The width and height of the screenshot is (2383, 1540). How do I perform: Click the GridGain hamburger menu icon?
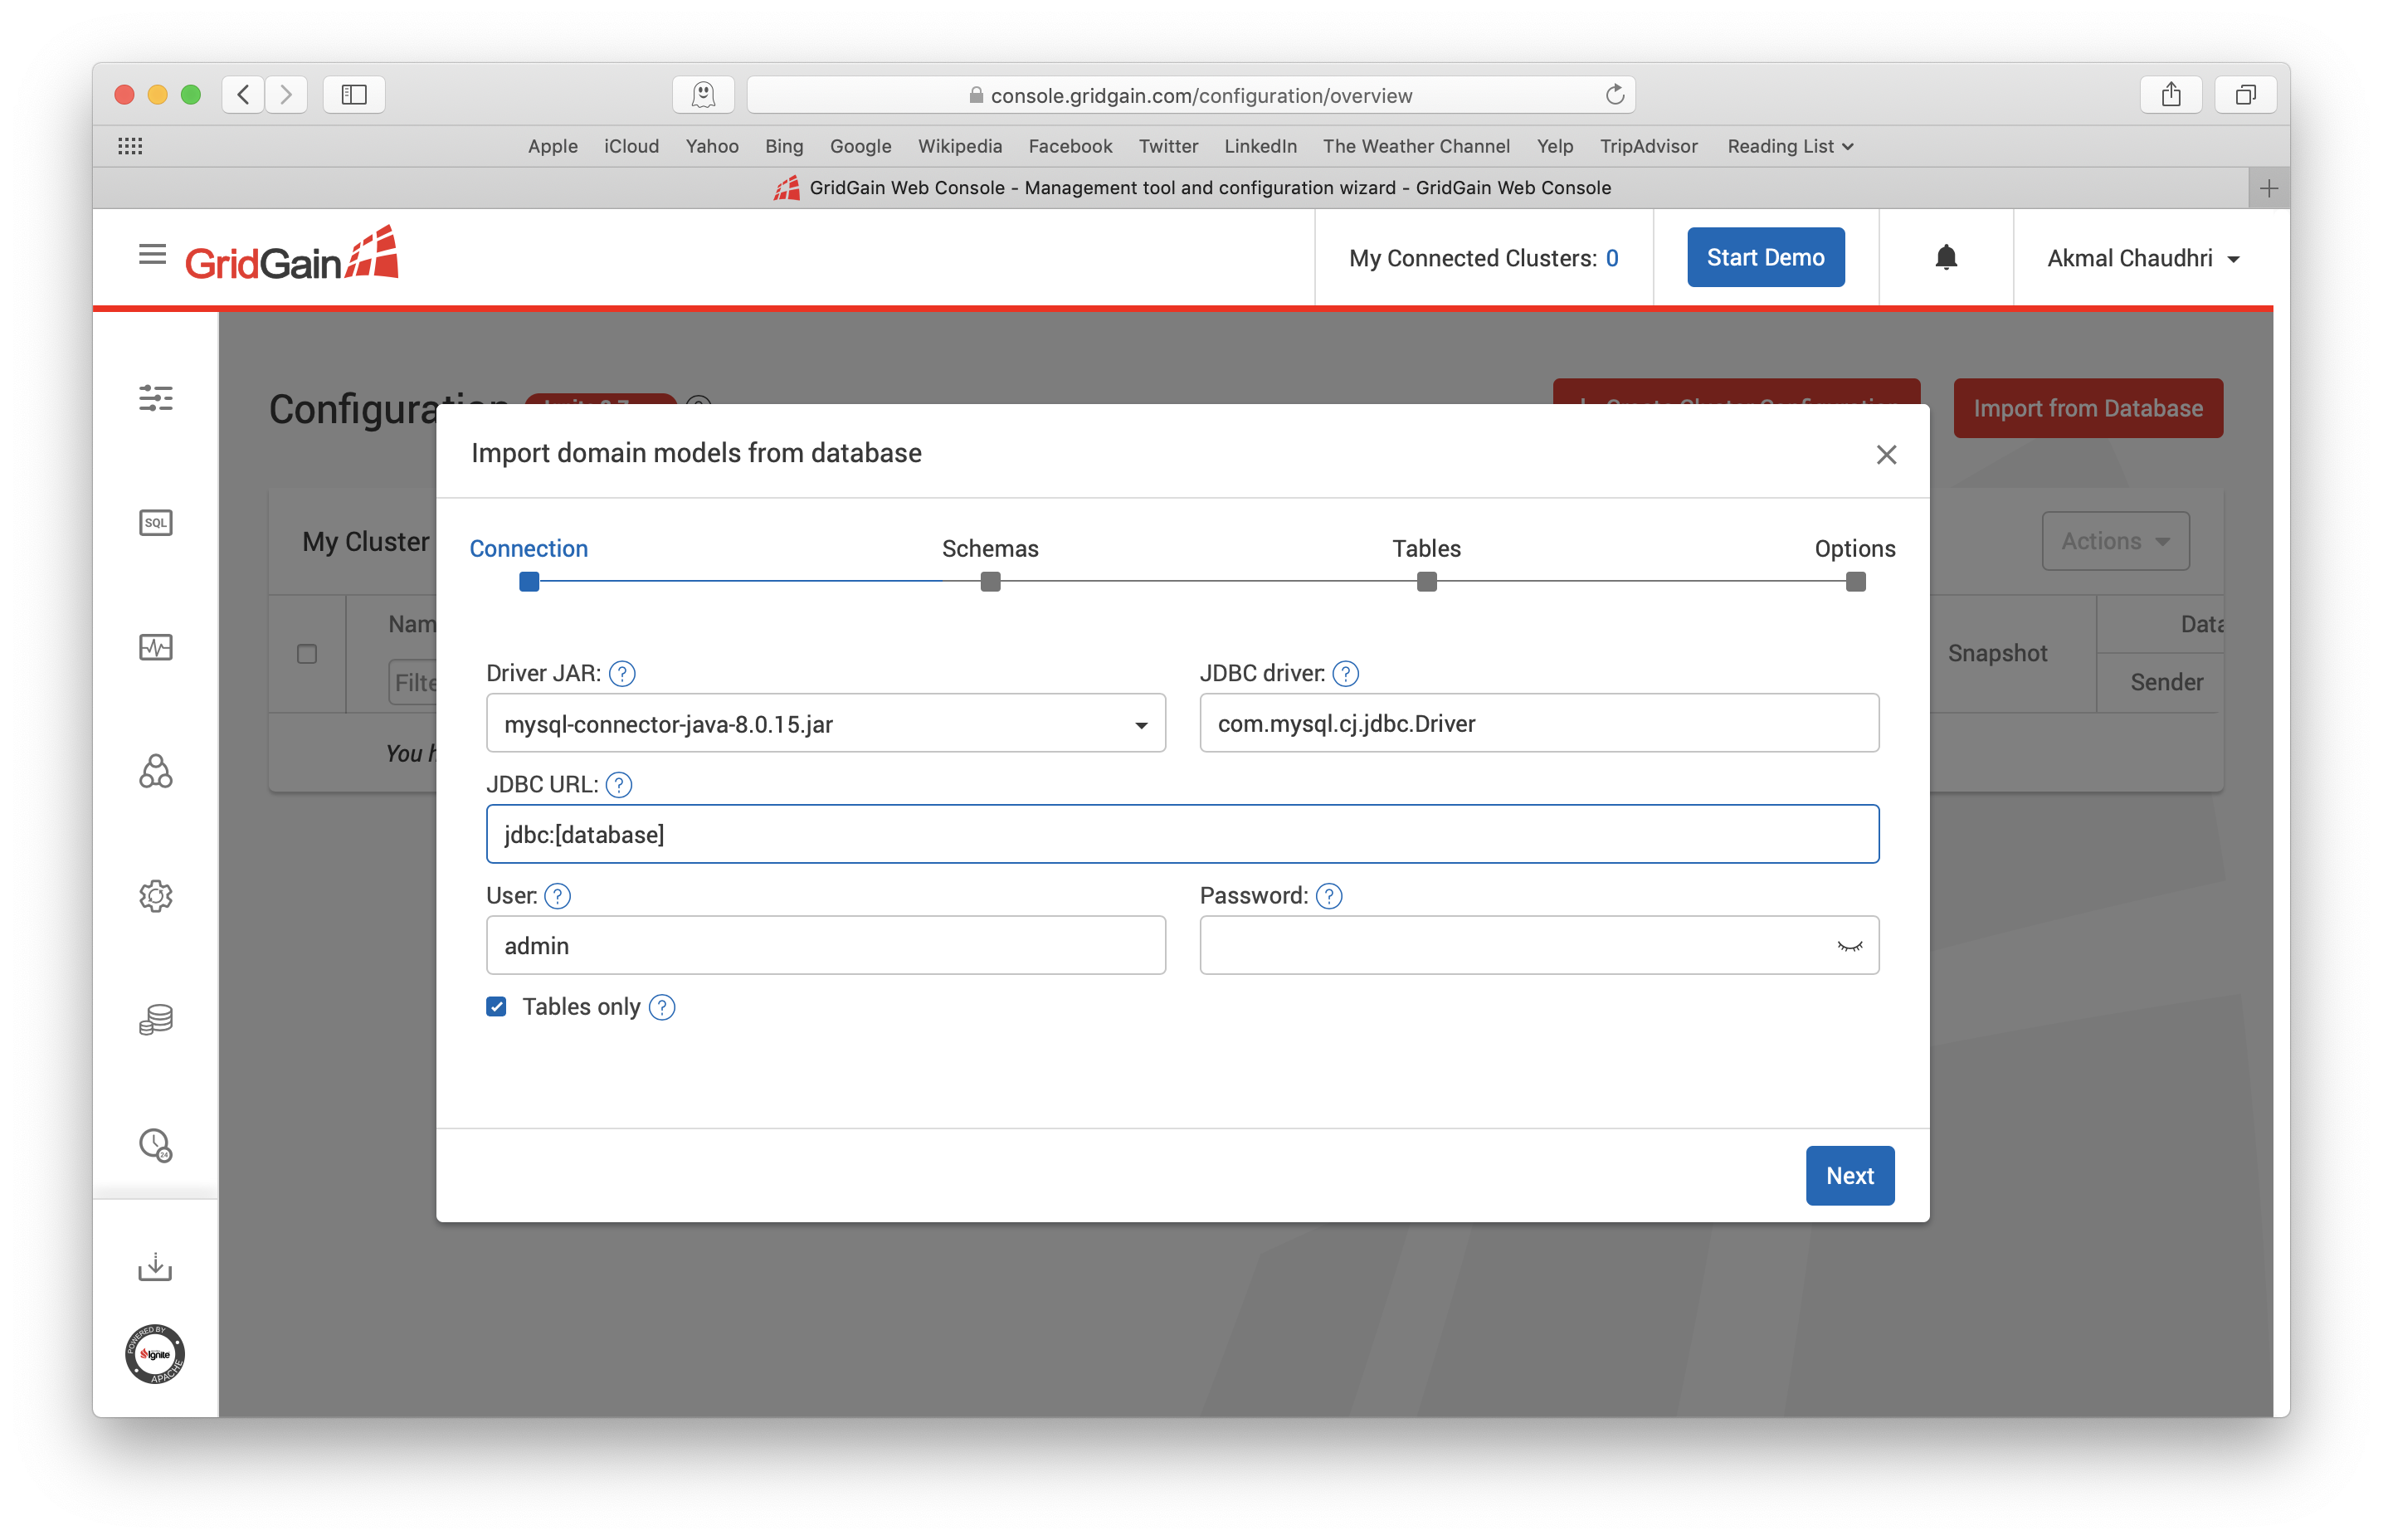(154, 256)
